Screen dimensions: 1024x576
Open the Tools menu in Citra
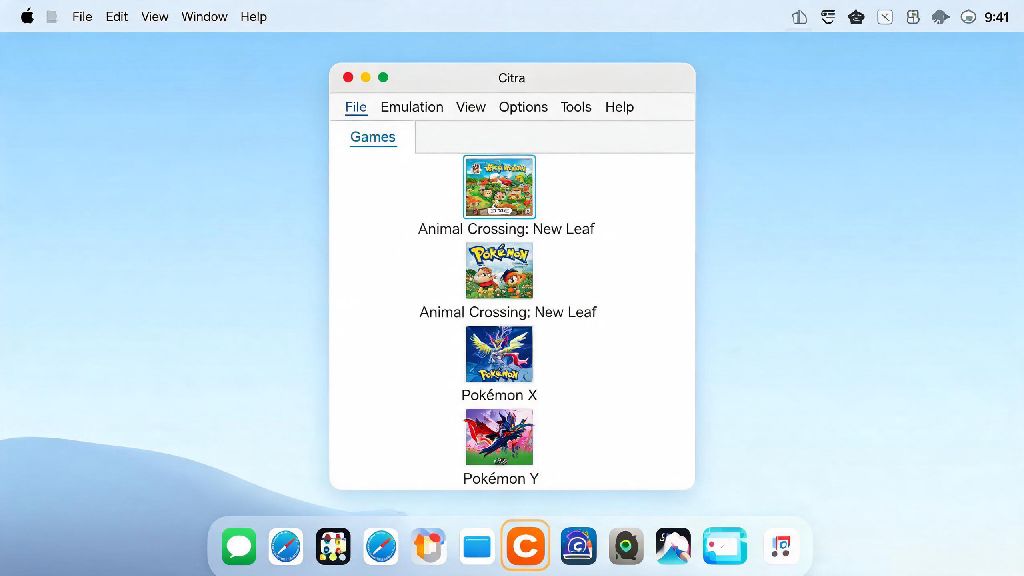576,107
